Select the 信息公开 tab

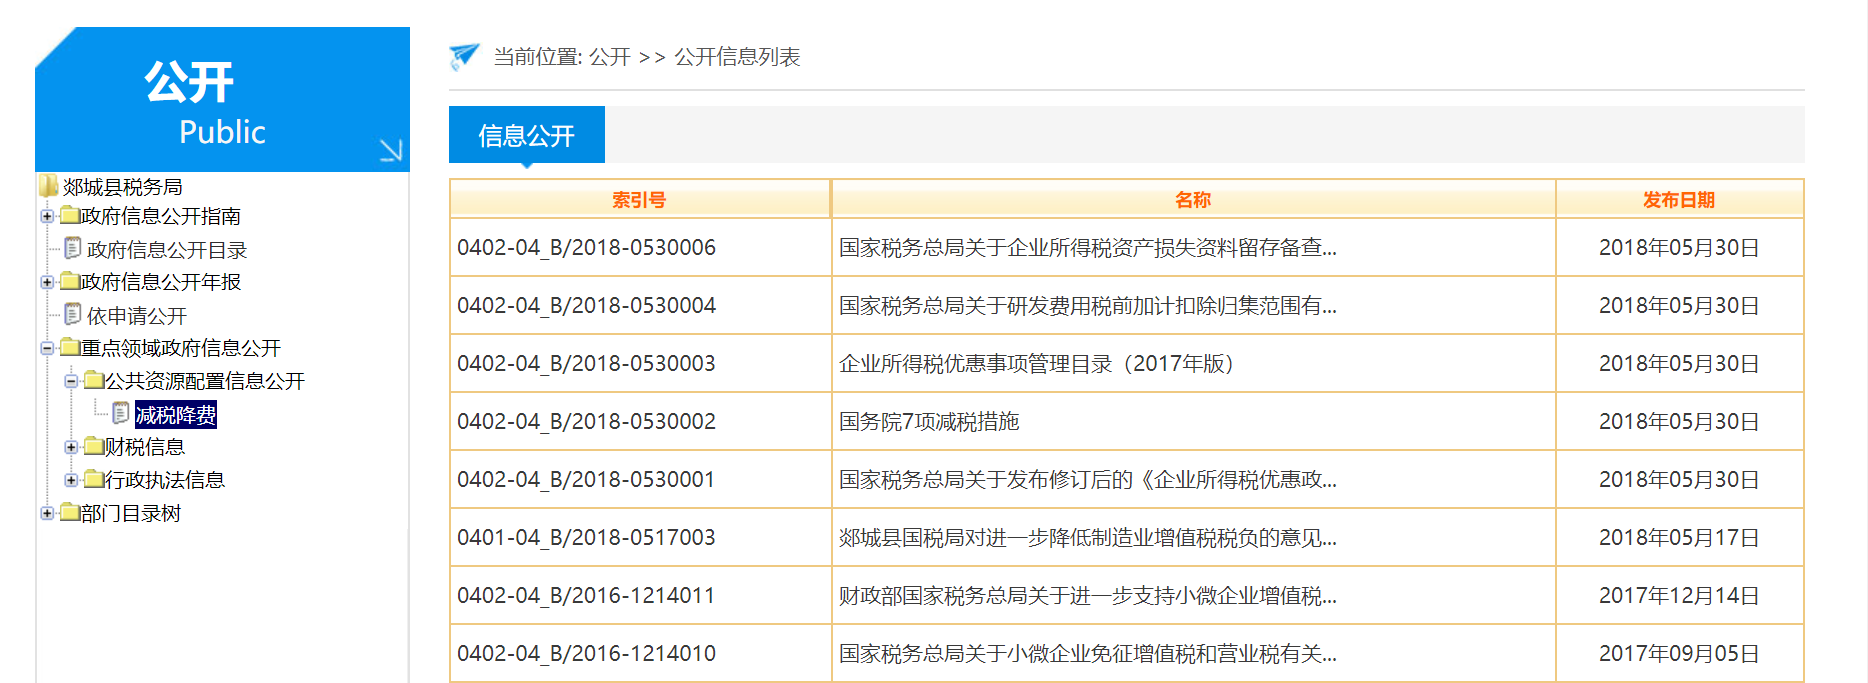click(x=527, y=135)
